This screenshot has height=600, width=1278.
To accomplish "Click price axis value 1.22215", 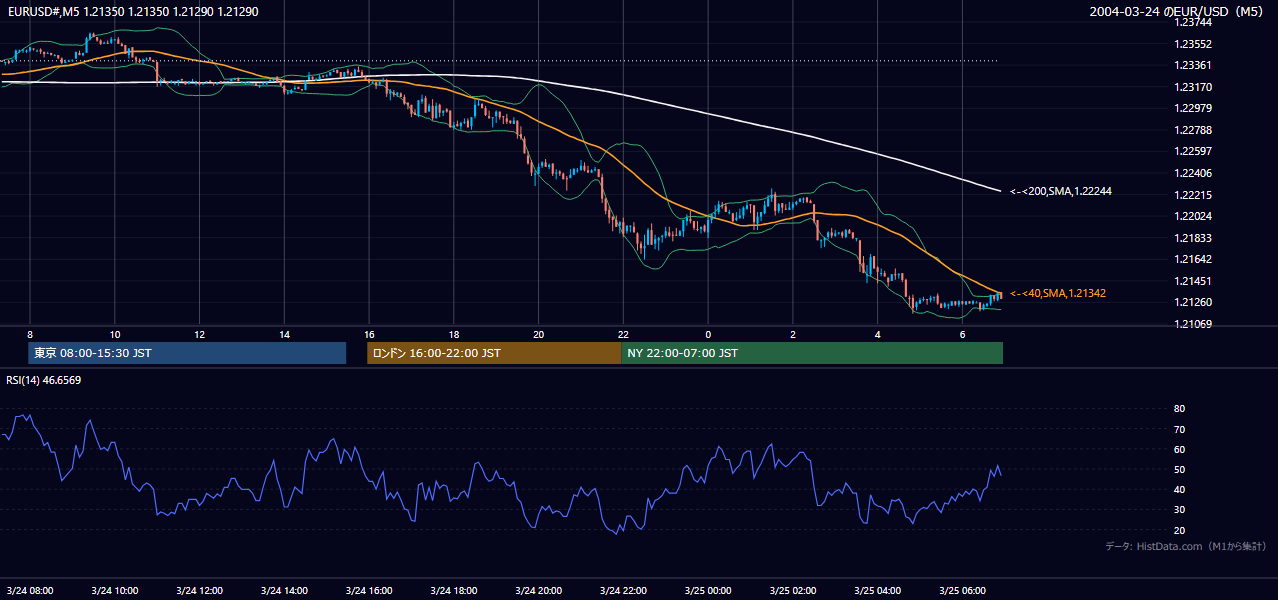I will coord(1191,195).
